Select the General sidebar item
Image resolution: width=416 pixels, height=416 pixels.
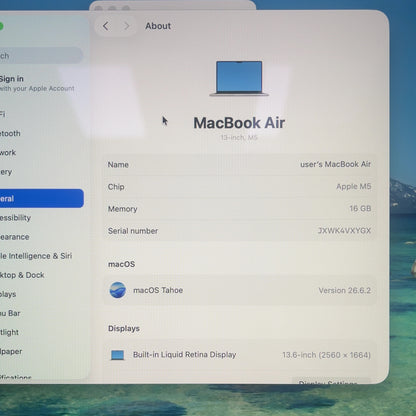(x=42, y=198)
